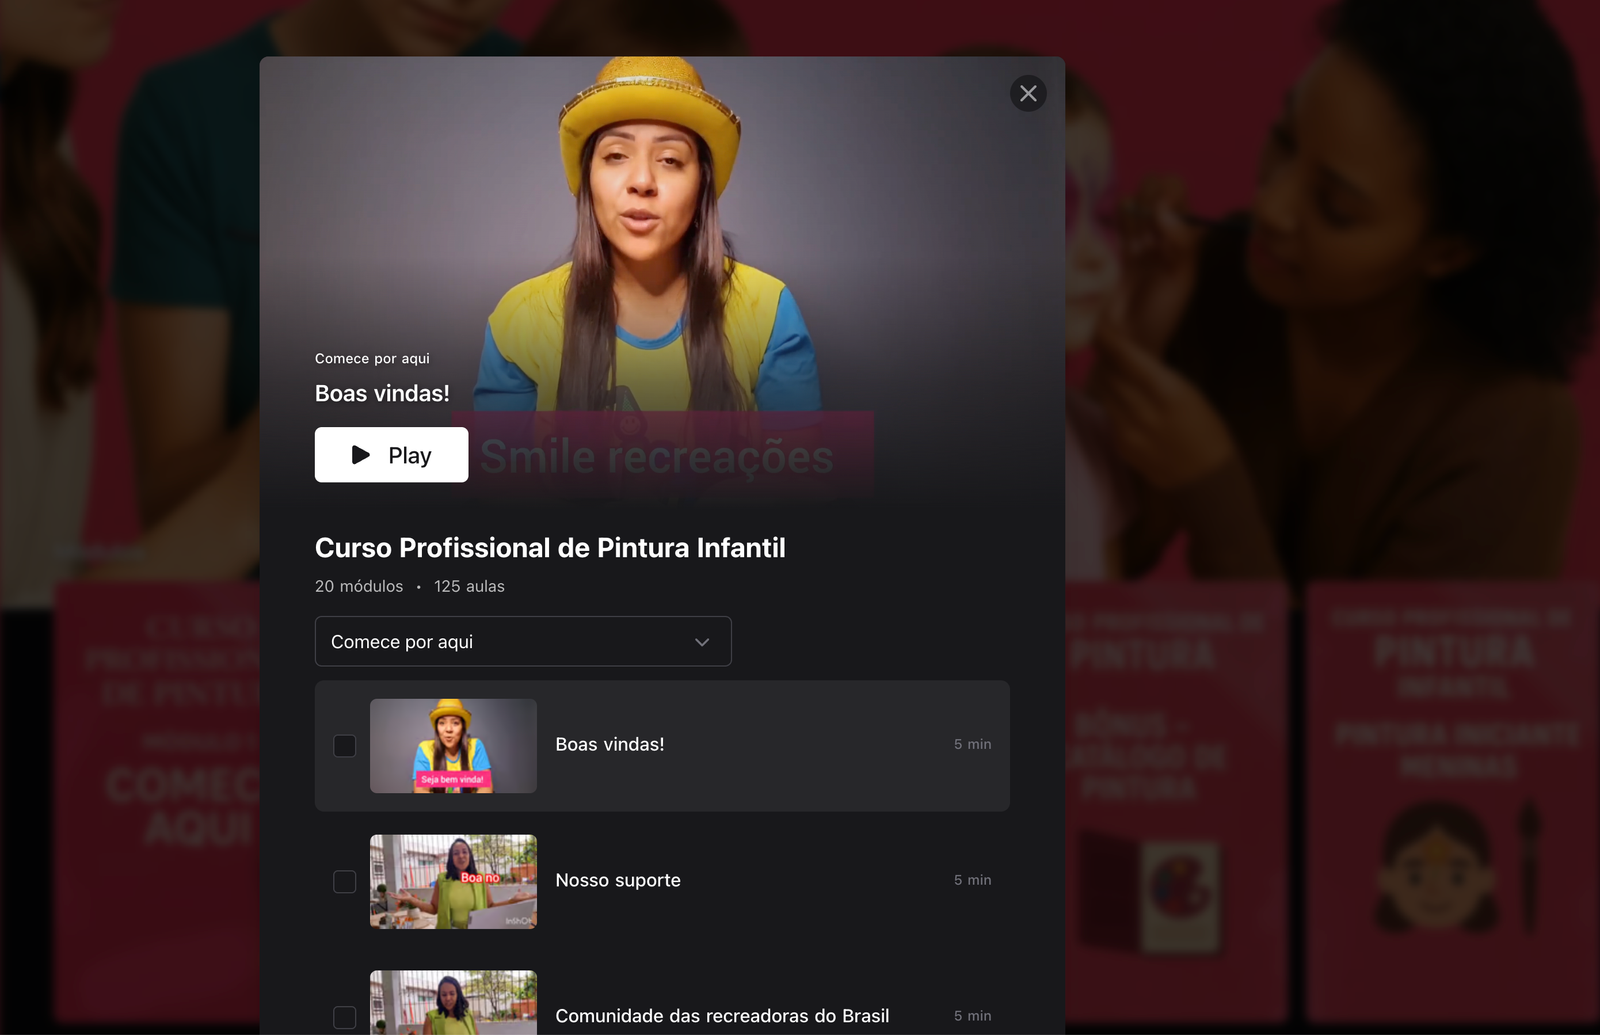Select the "Nosso suporte" video thumbnail
The width and height of the screenshot is (1600, 1035).
point(453,882)
